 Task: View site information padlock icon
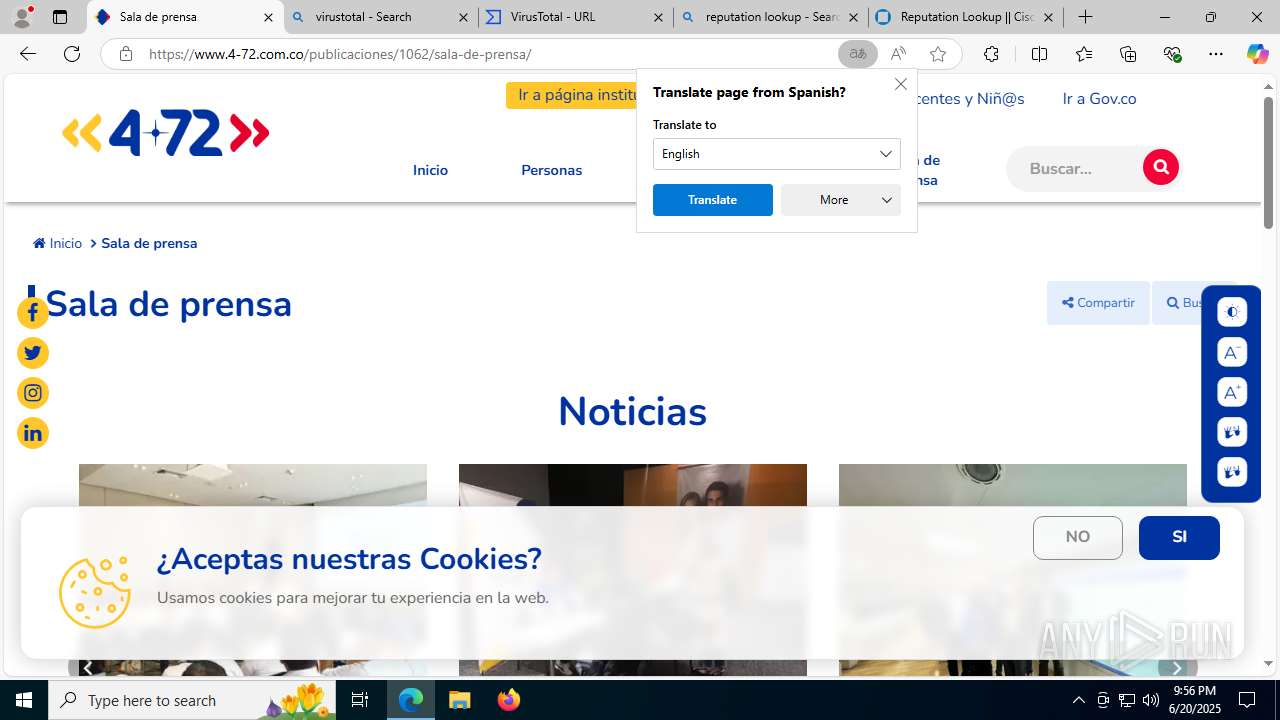coord(125,54)
